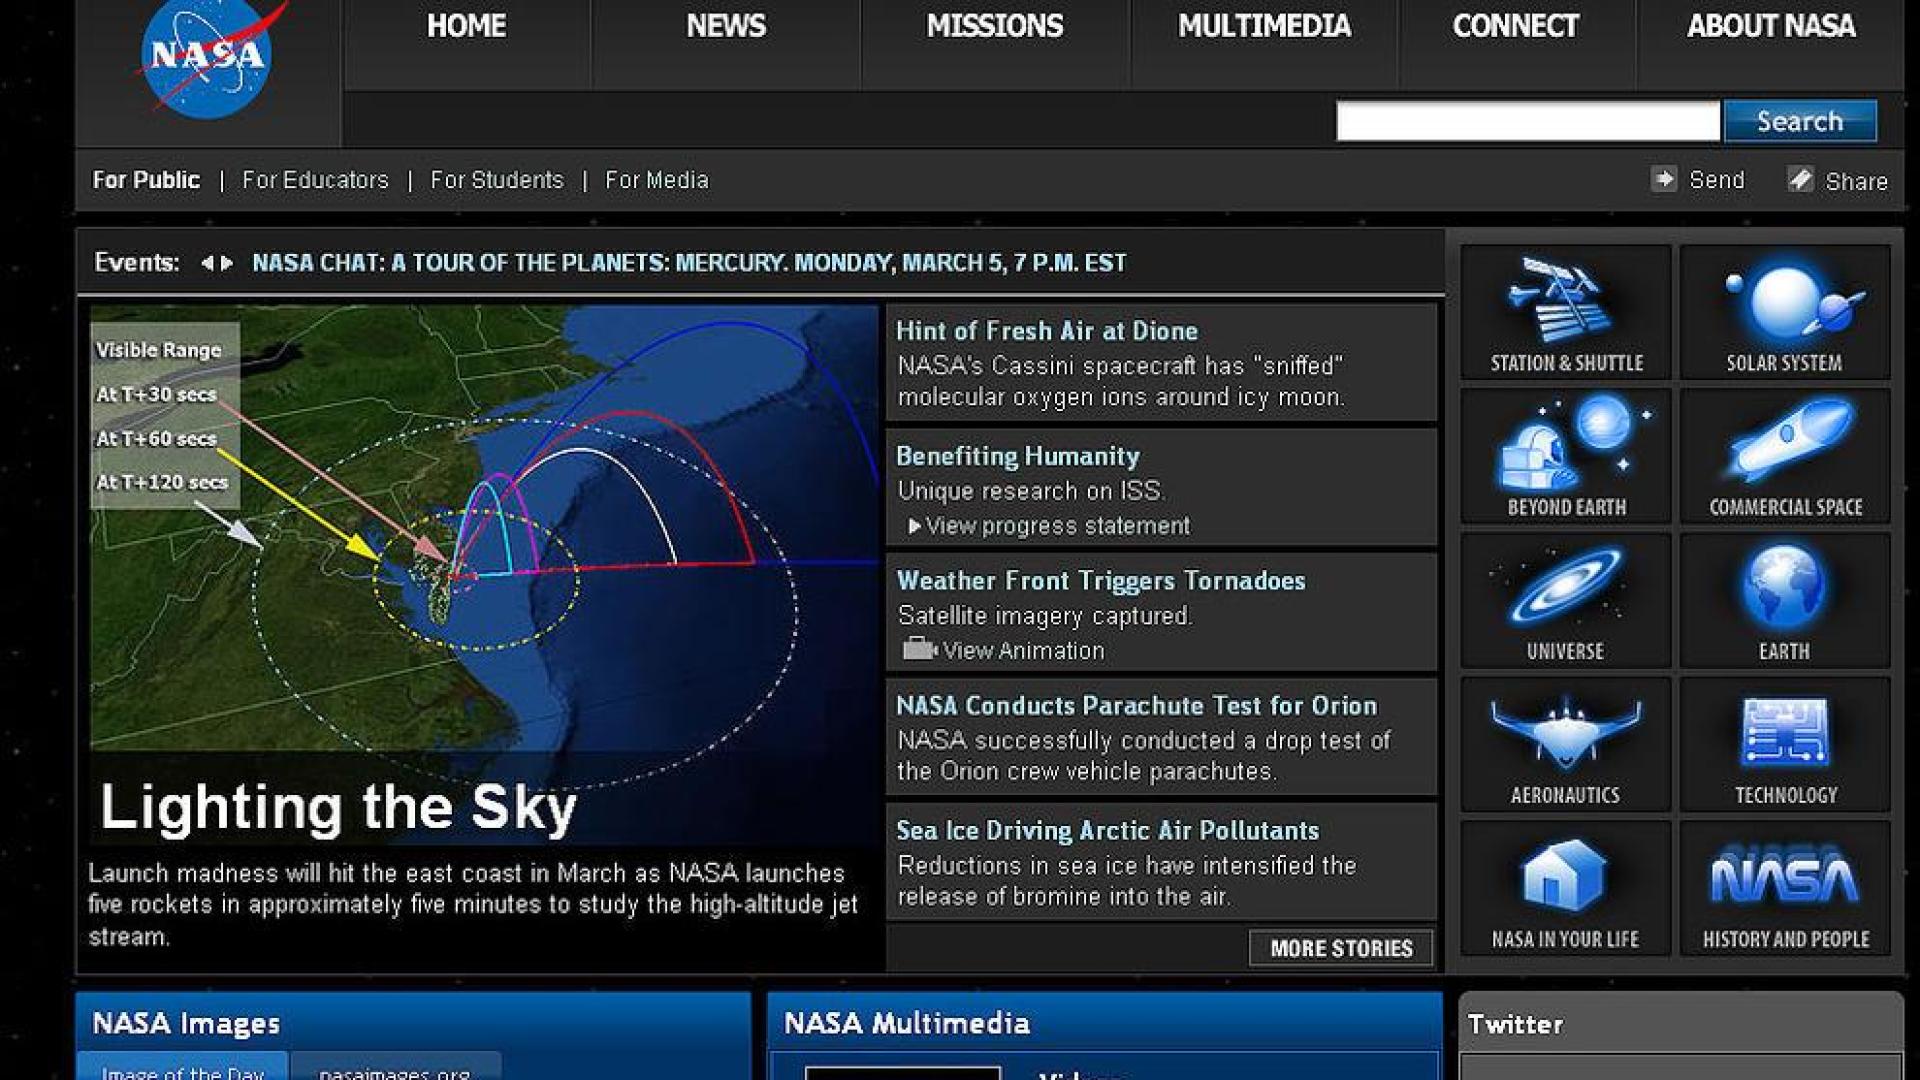This screenshot has width=1920, height=1080.
Task: Open the Universe galaxy icon
Action: pyautogui.click(x=1565, y=600)
